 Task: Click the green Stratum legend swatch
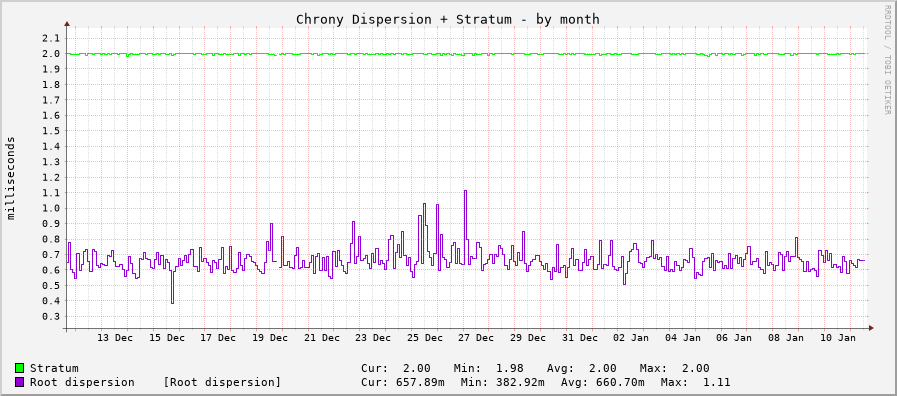(x=19, y=368)
